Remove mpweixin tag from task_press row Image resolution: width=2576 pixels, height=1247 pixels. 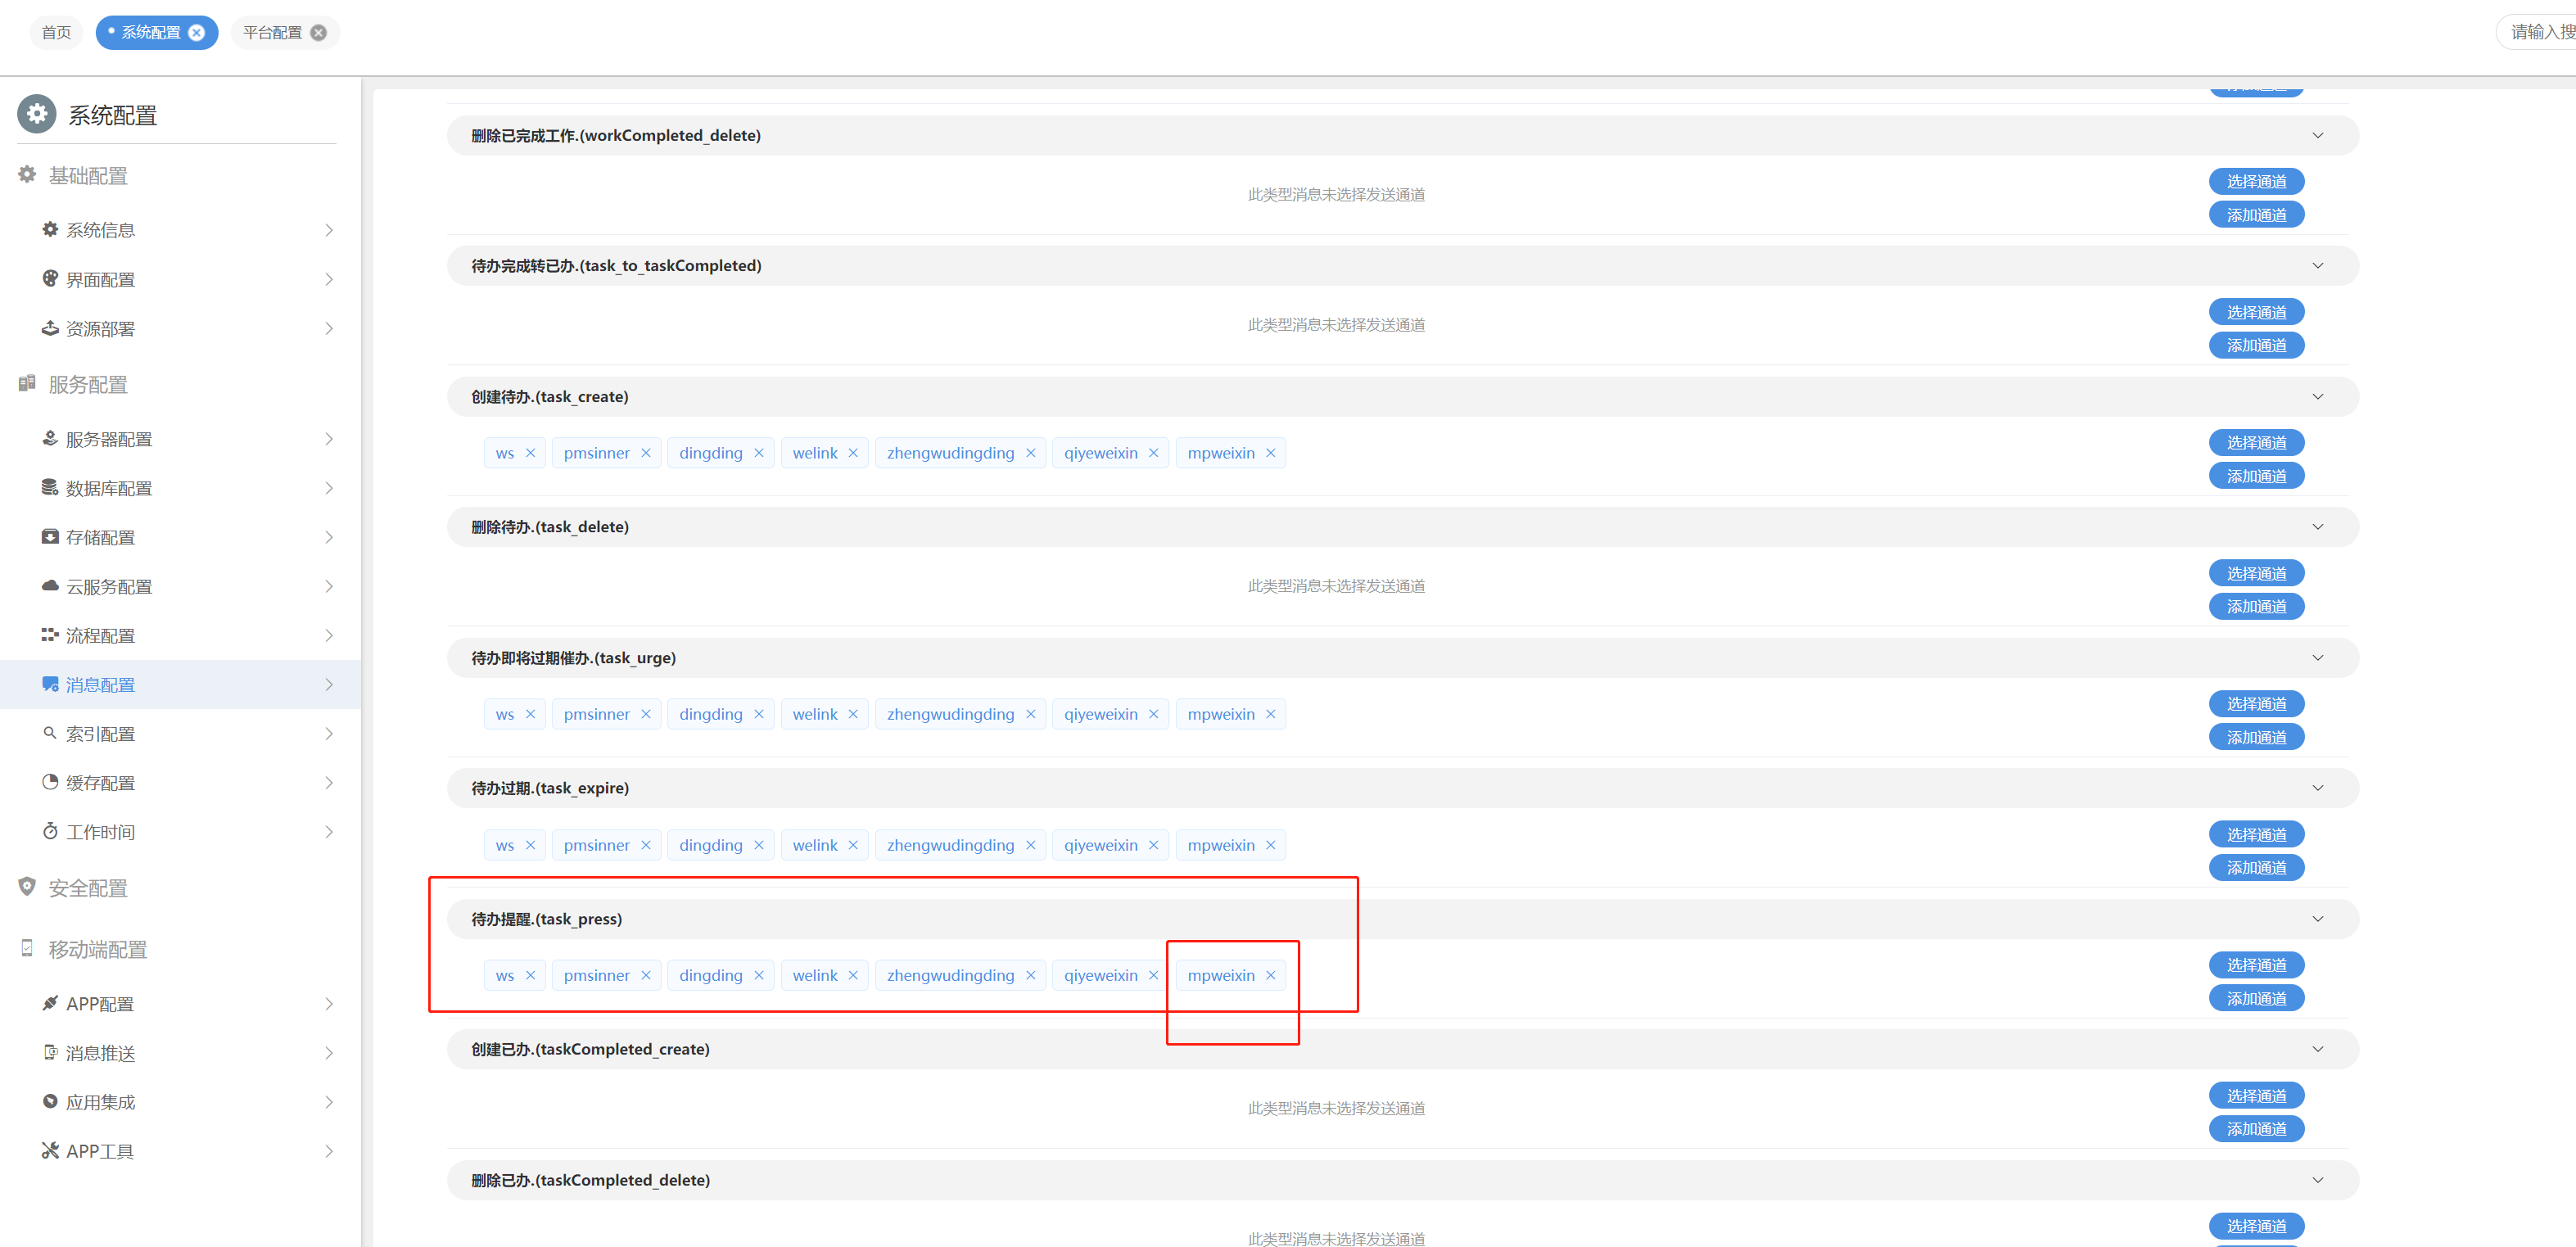(x=1270, y=975)
